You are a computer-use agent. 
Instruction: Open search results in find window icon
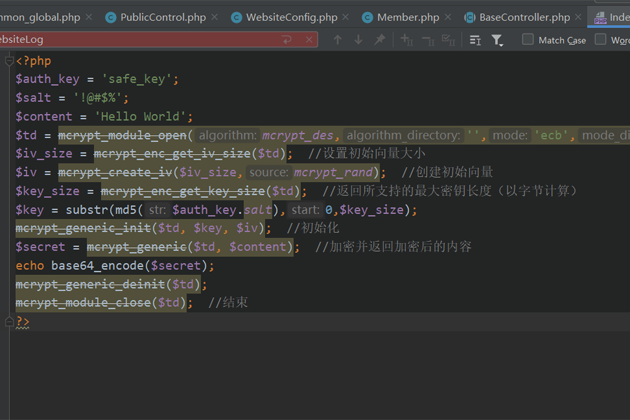pyautogui.click(x=475, y=40)
